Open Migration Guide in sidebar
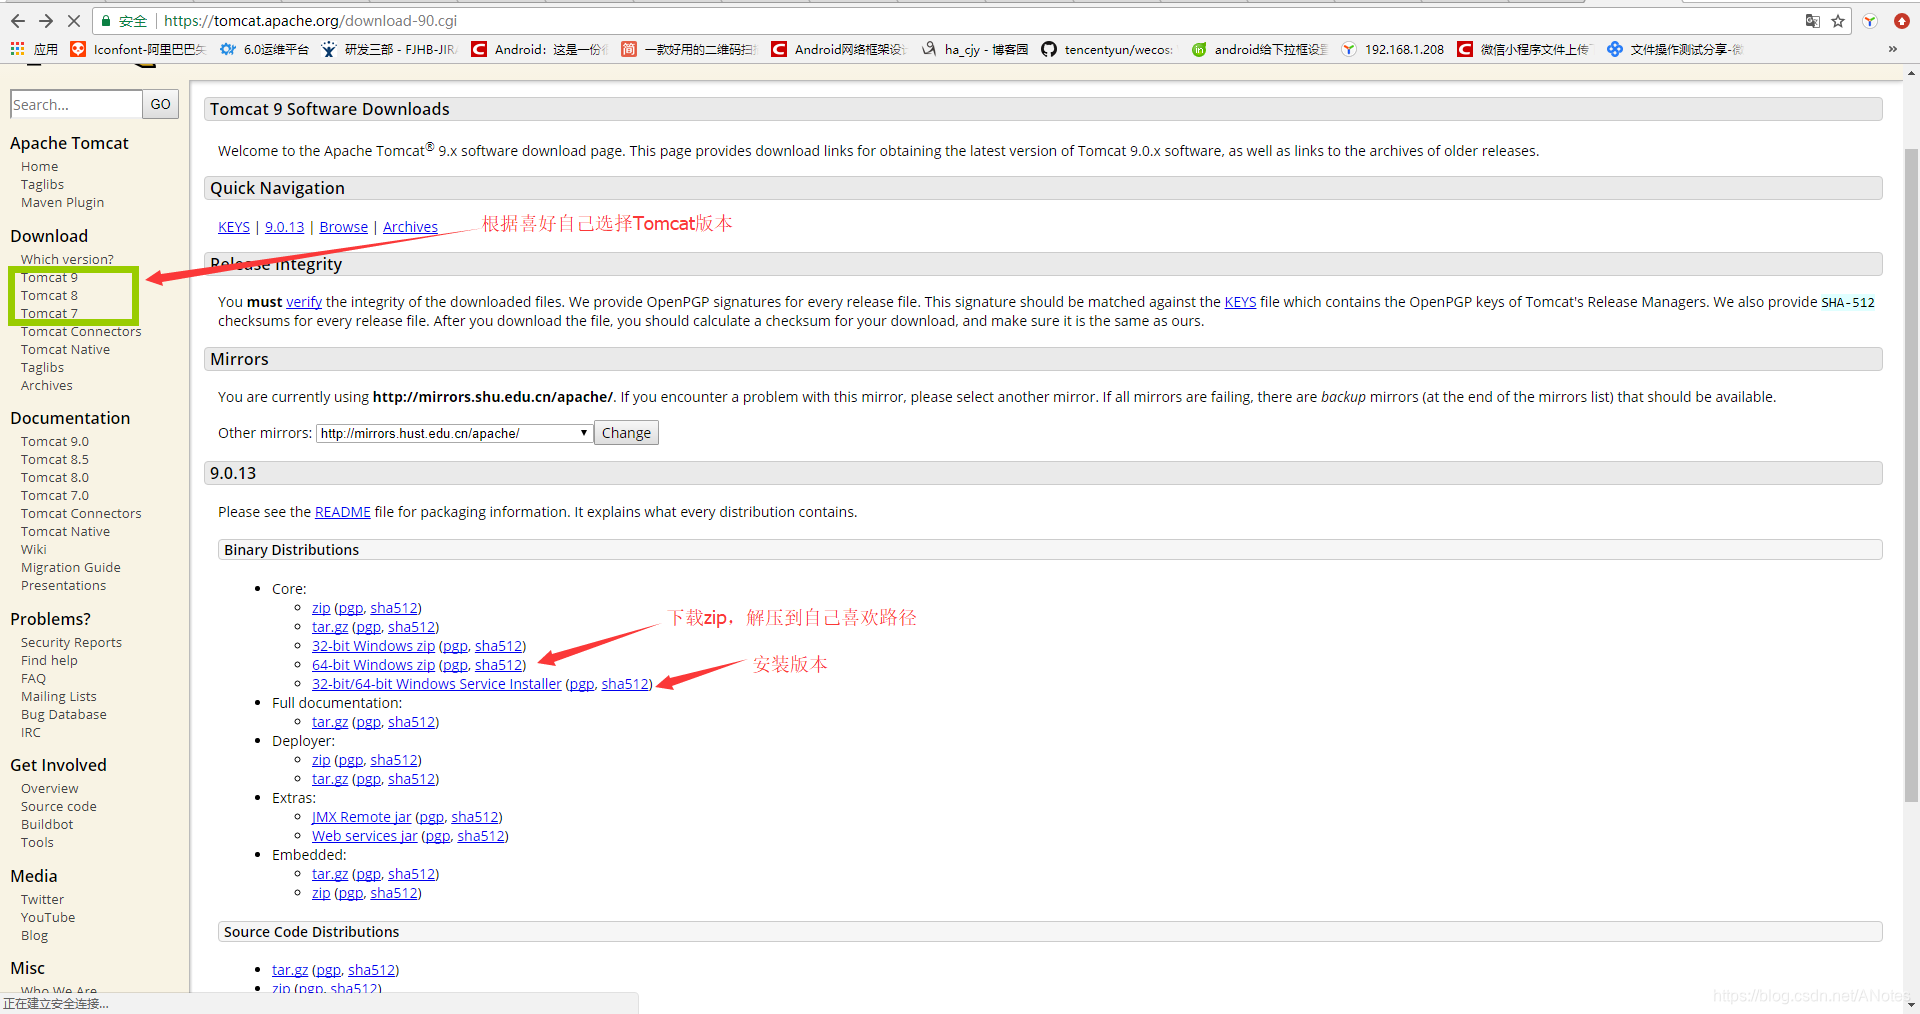The image size is (1920, 1014). pyautogui.click(x=70, y=568)
